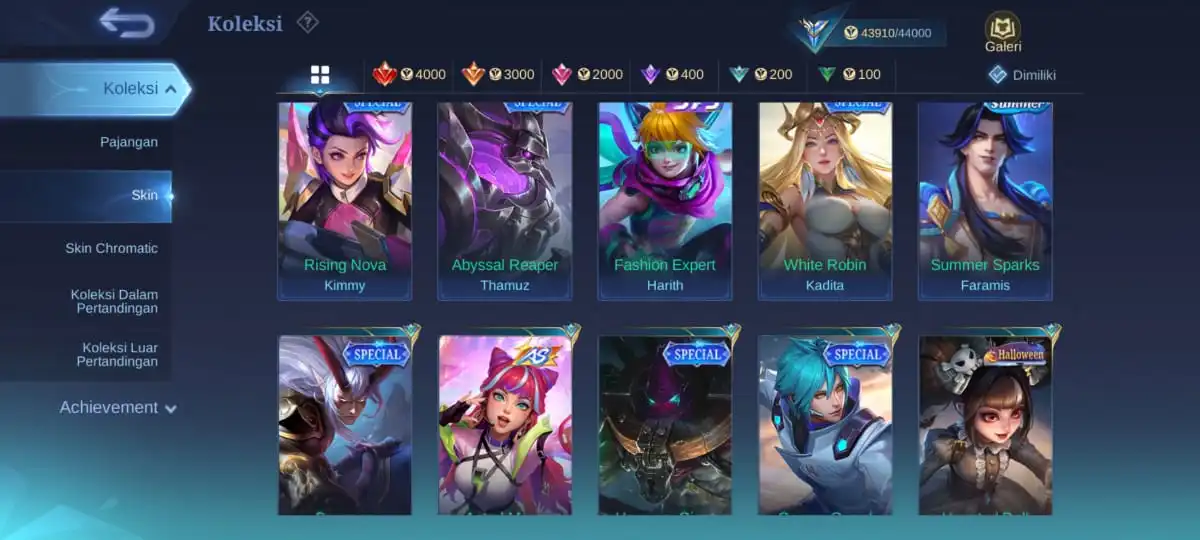Screen dimensions: 1200x540
Task: Open the Koleksi help question mark
Action: (x=308, y=22)
